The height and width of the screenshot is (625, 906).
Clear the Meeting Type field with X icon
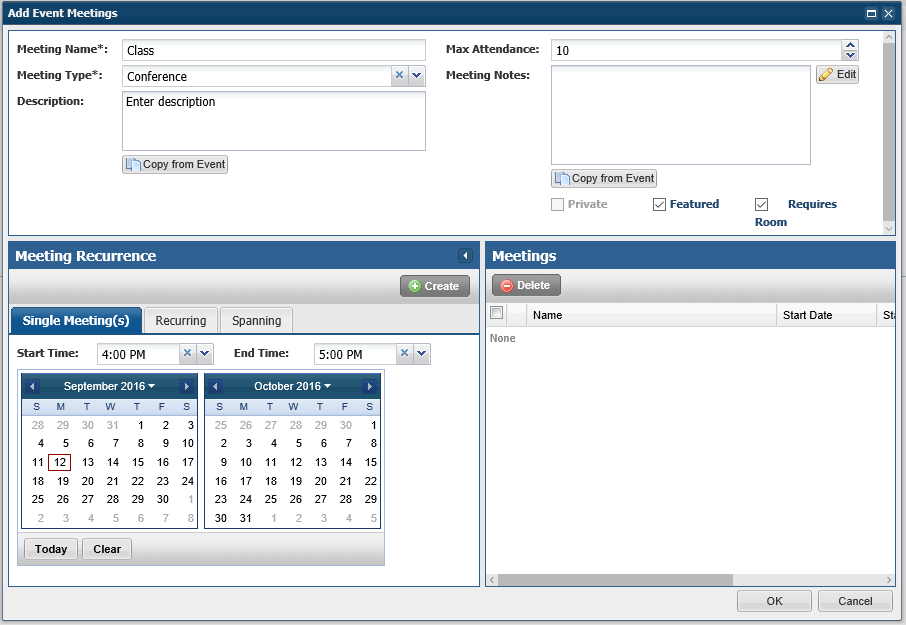[399, 76]
